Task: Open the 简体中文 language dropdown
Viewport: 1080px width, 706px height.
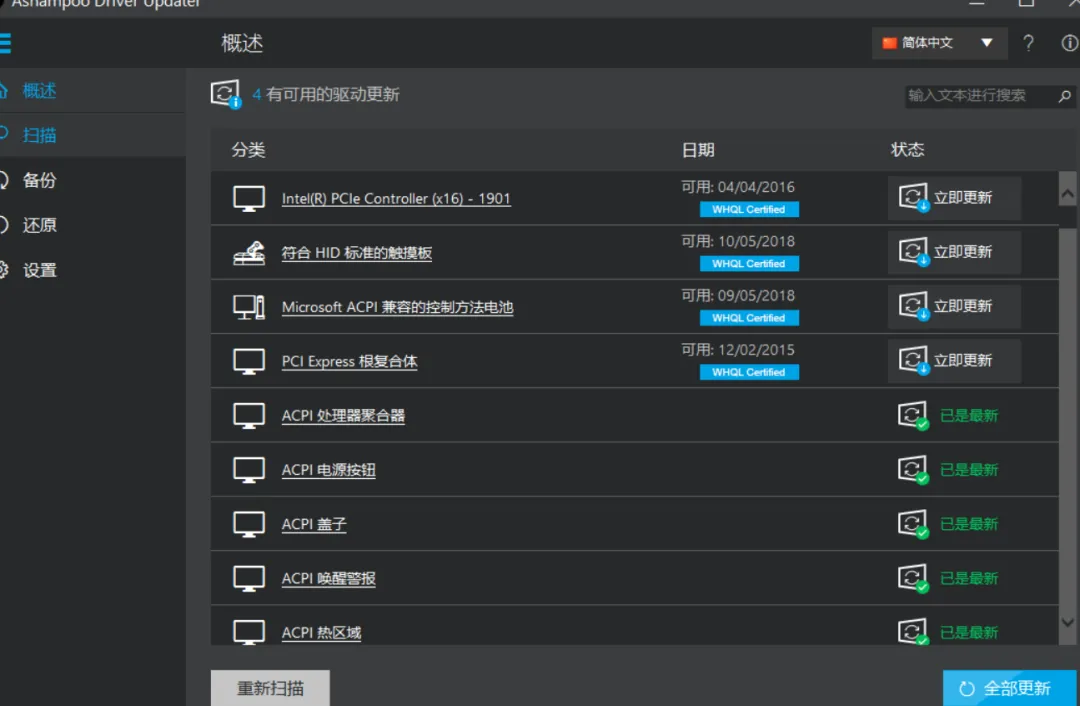Action: (938, 43)
